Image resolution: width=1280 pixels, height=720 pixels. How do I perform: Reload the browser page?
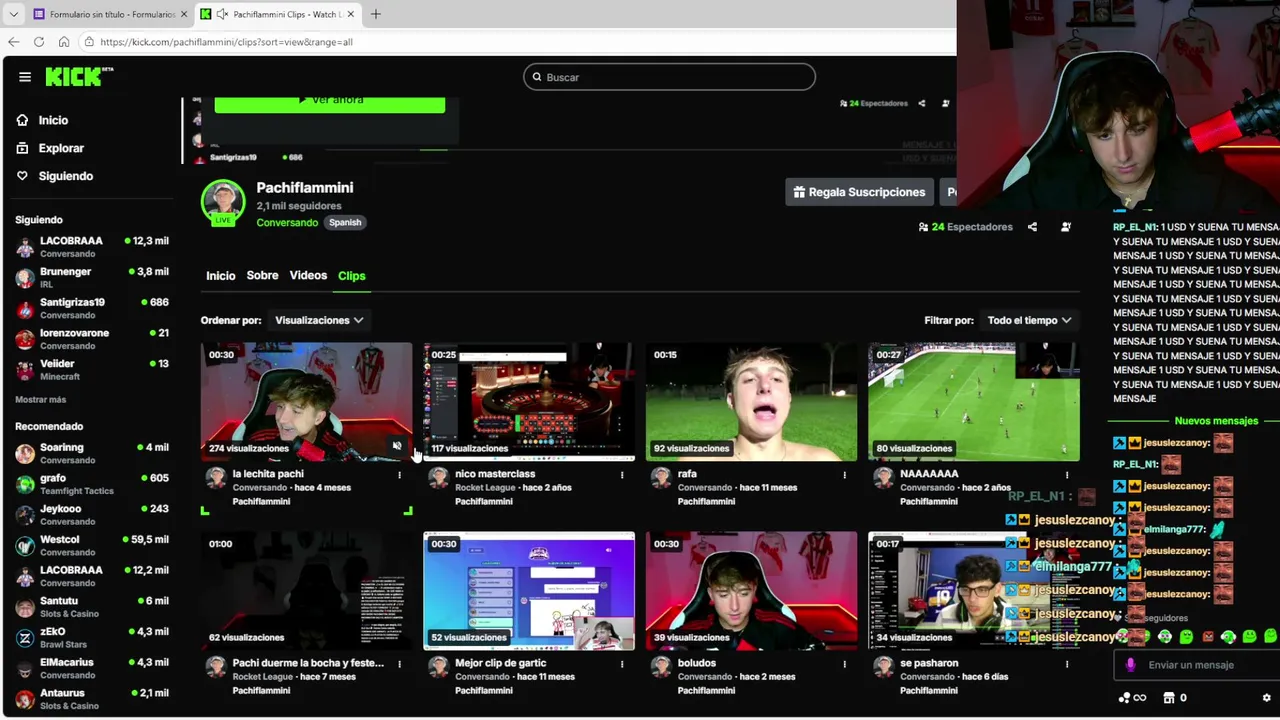click(x=39, y=42)
